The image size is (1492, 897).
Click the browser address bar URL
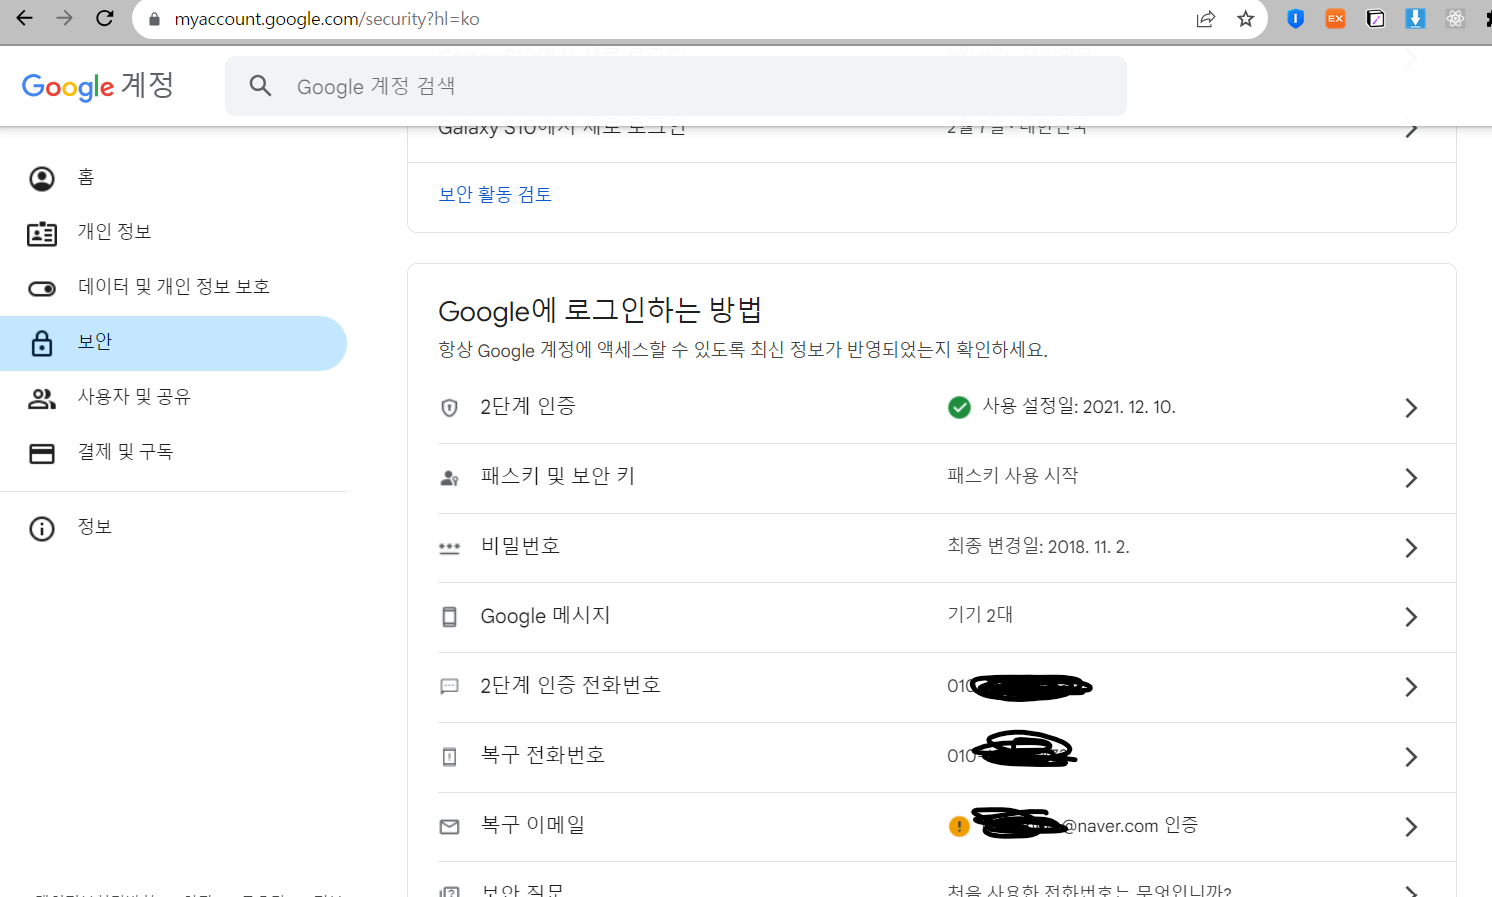pos(327,19)
